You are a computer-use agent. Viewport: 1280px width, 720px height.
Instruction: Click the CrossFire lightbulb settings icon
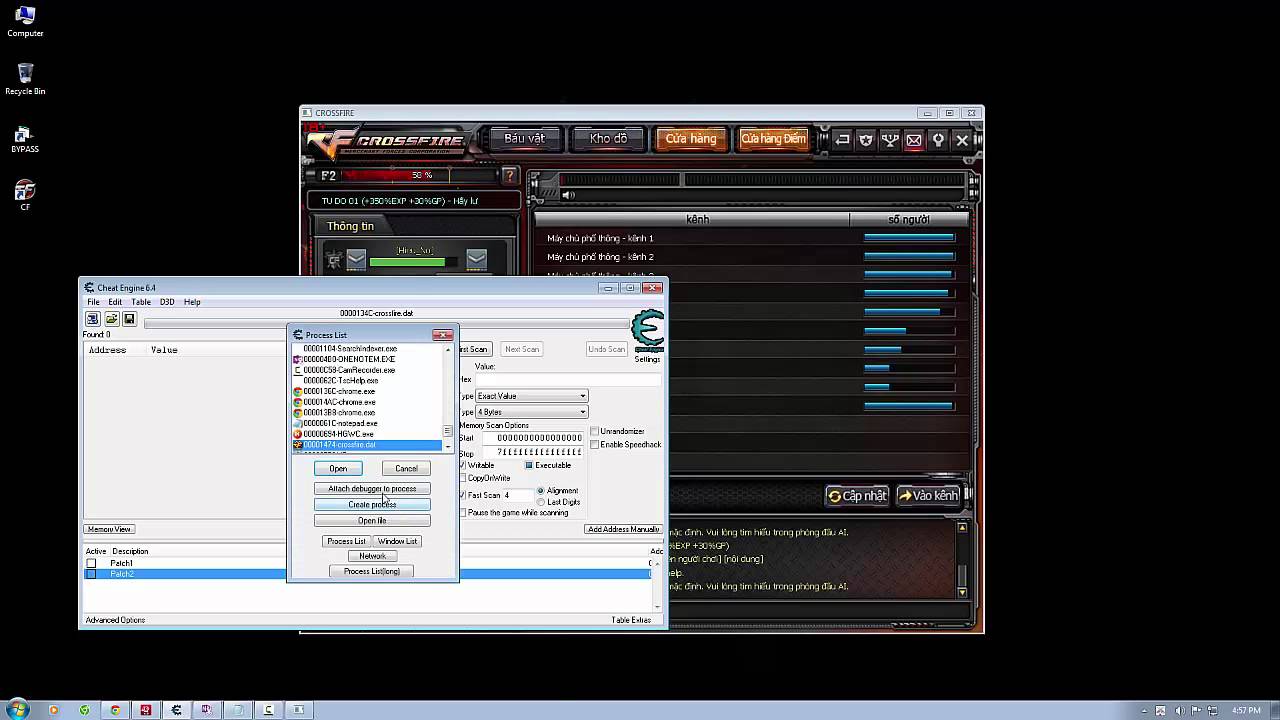pyautogui.click(x=938, y=140)
